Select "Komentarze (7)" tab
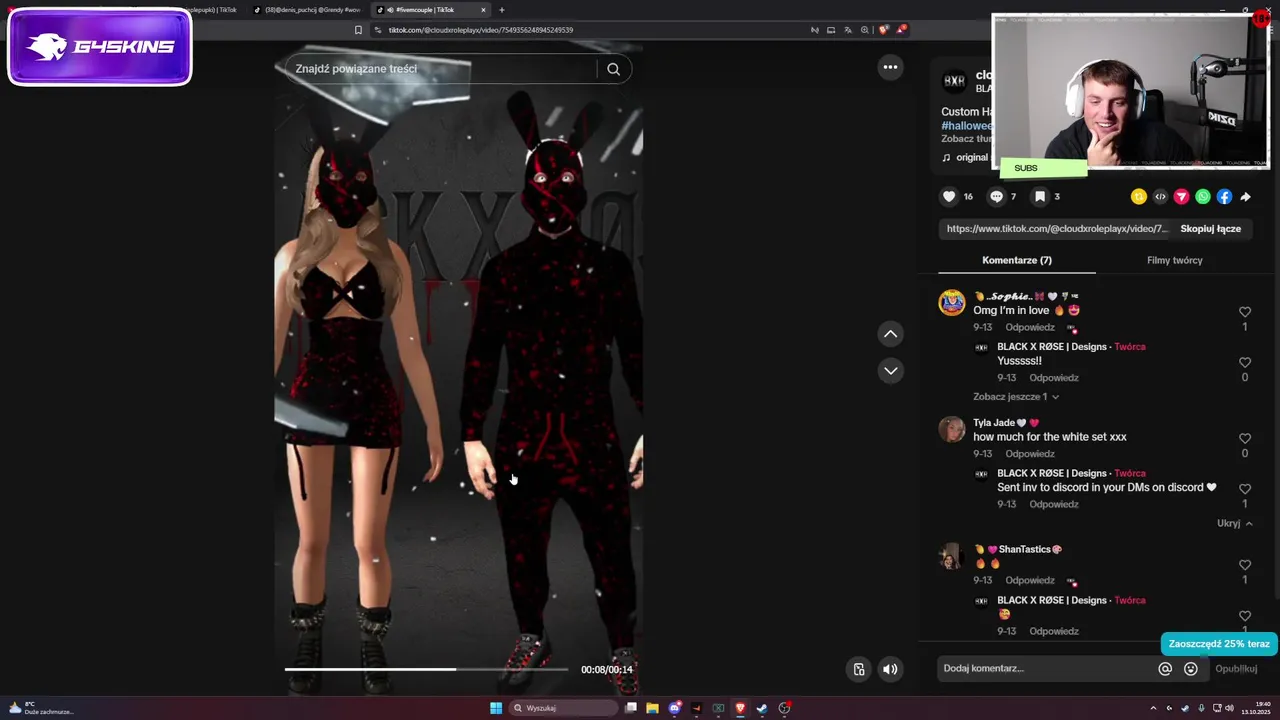 (x=1017, y=260)
